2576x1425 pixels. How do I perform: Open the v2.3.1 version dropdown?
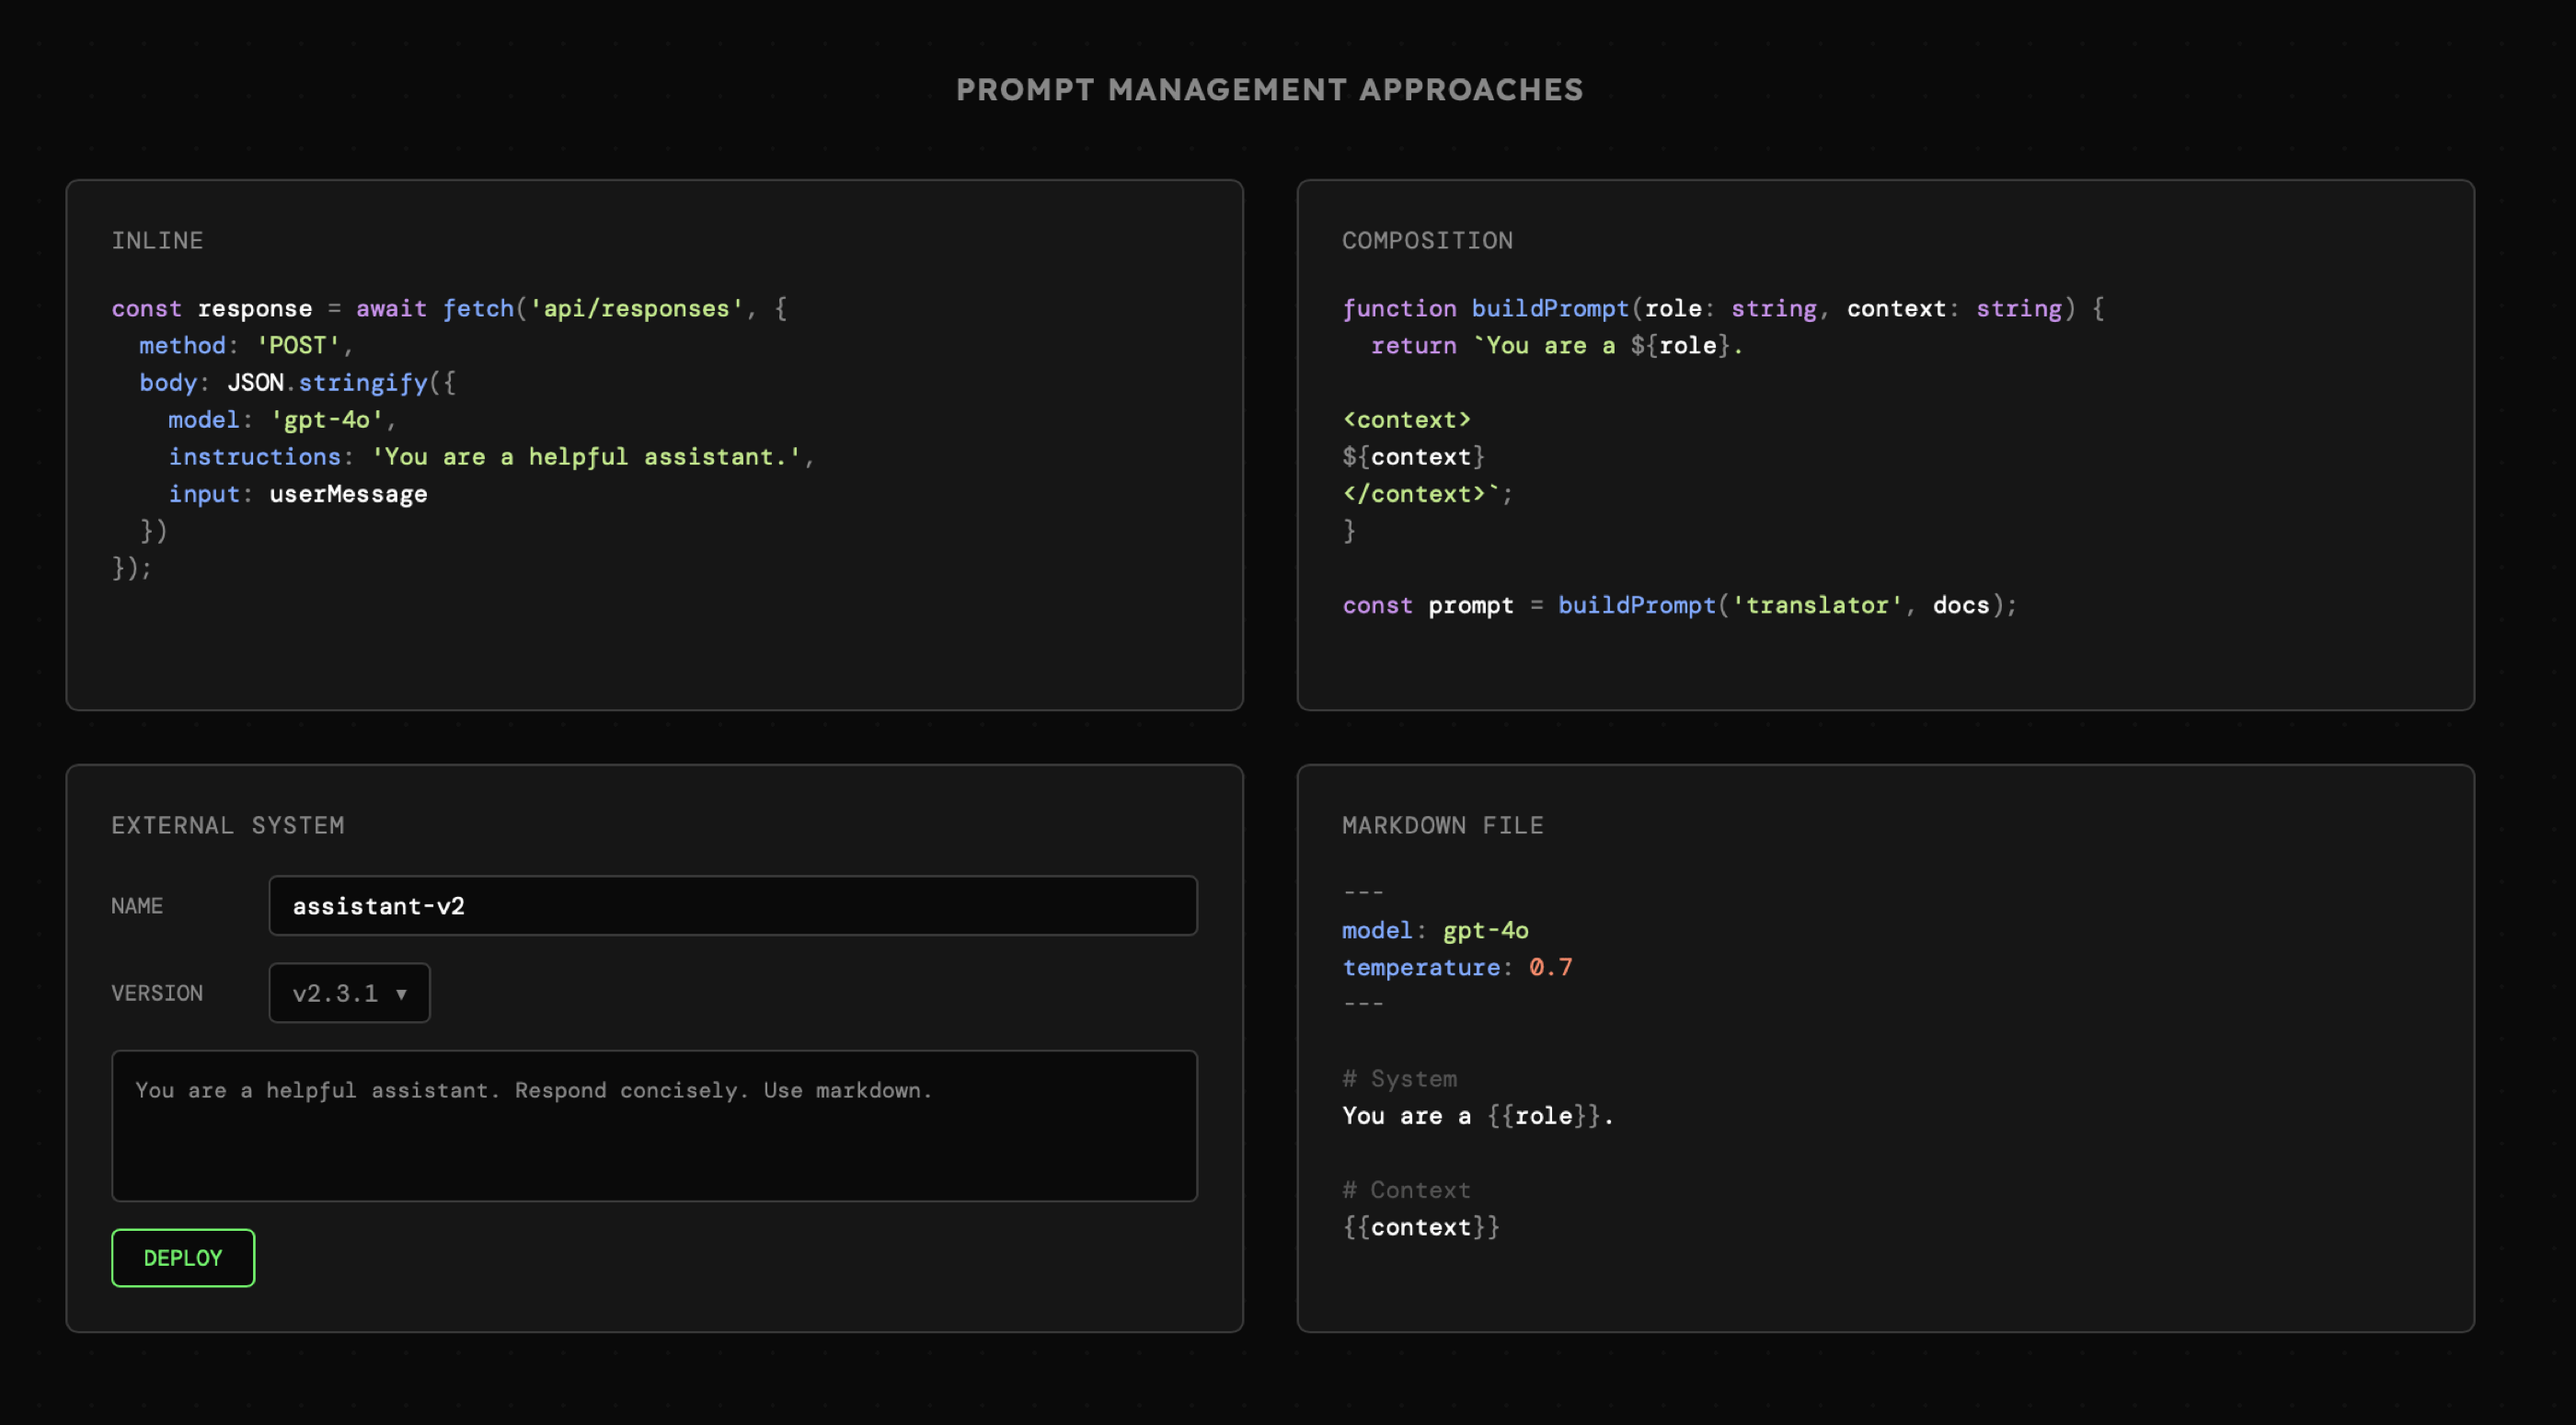(348, 993)
